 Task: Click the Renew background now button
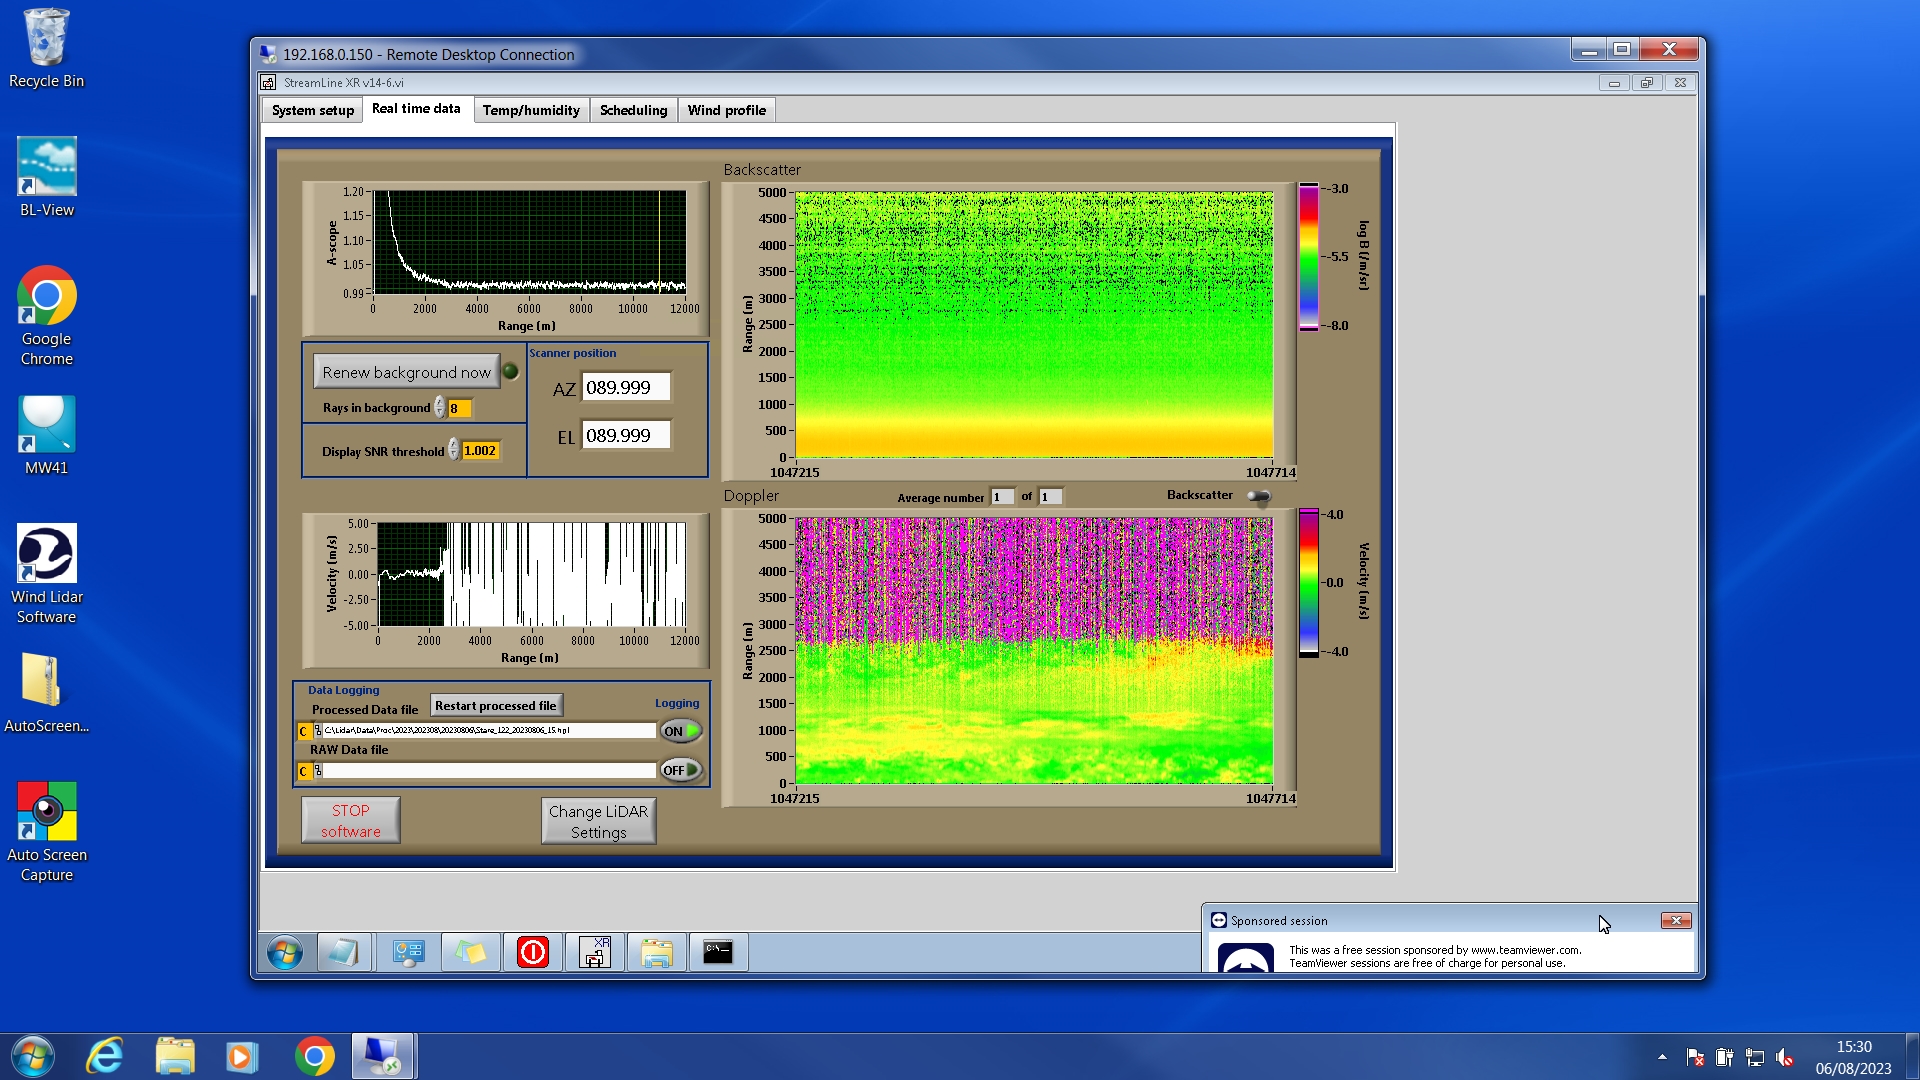point(406,372)
